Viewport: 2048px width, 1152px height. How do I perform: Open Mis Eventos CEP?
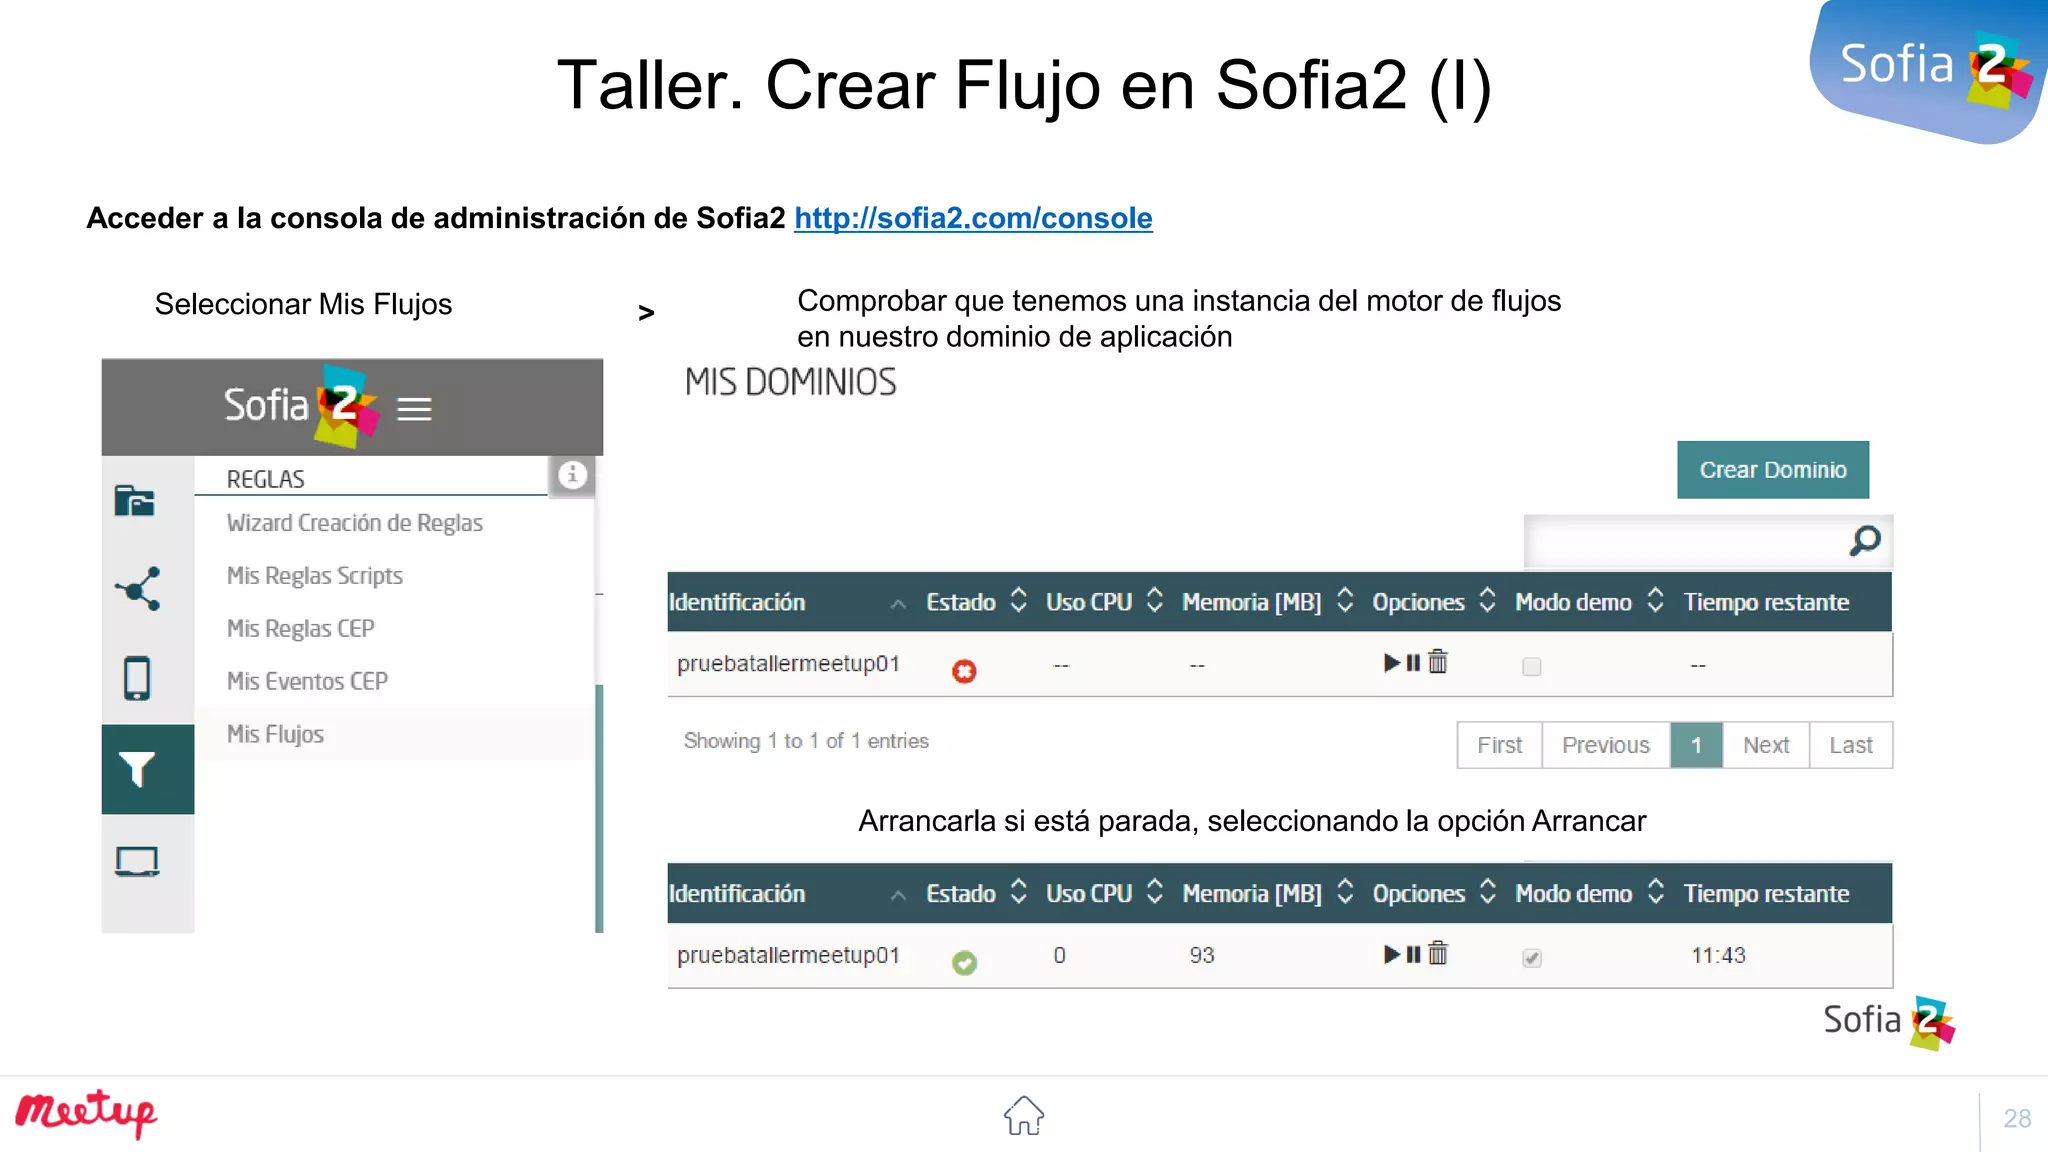[307, 681]
